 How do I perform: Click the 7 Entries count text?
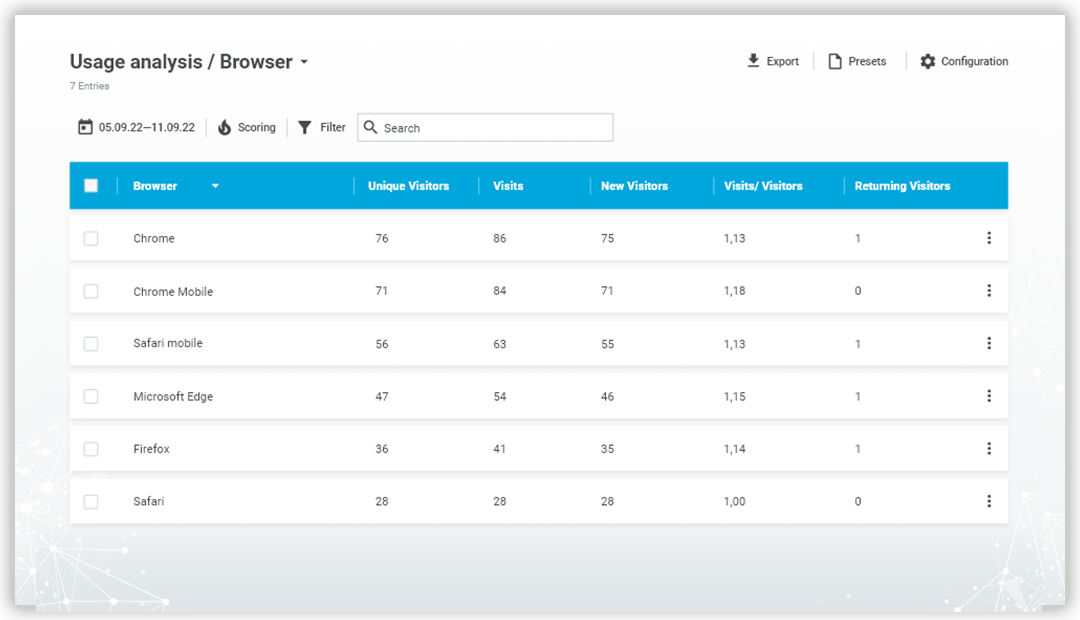pos(90,86)
